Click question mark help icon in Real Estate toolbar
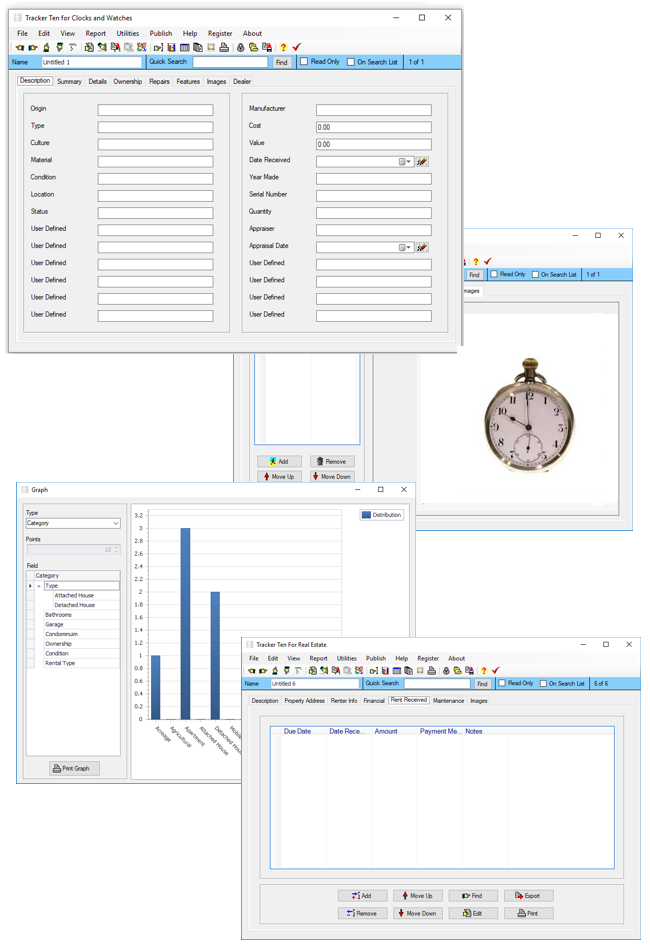 483,671
